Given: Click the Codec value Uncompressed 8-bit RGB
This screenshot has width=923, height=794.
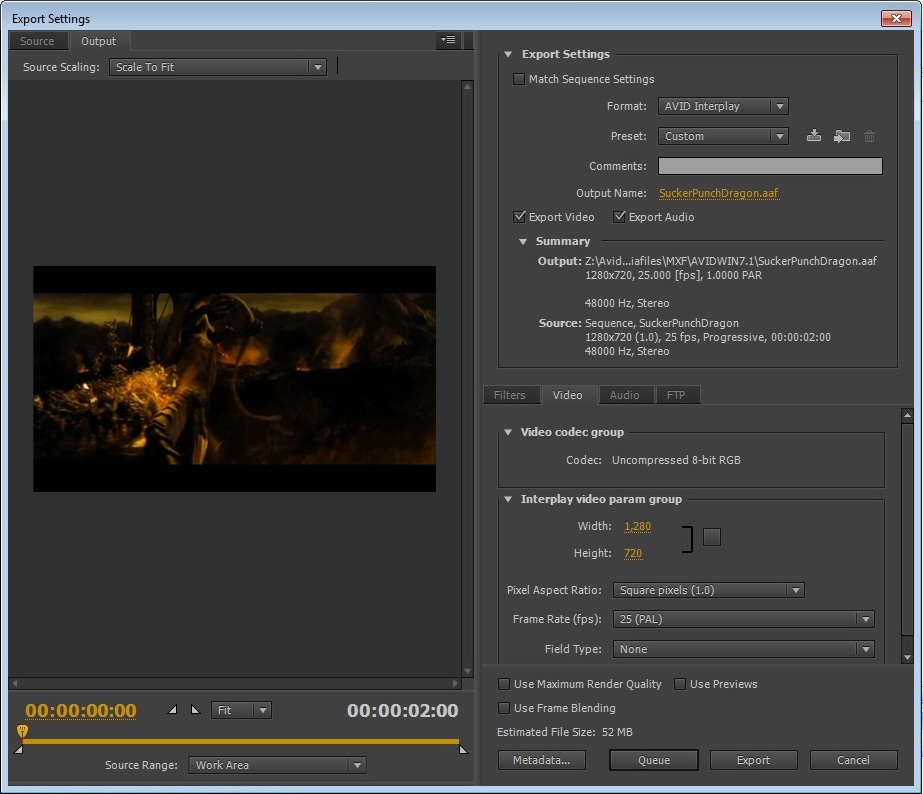Looking at the screenshot, I should [676, 460].
